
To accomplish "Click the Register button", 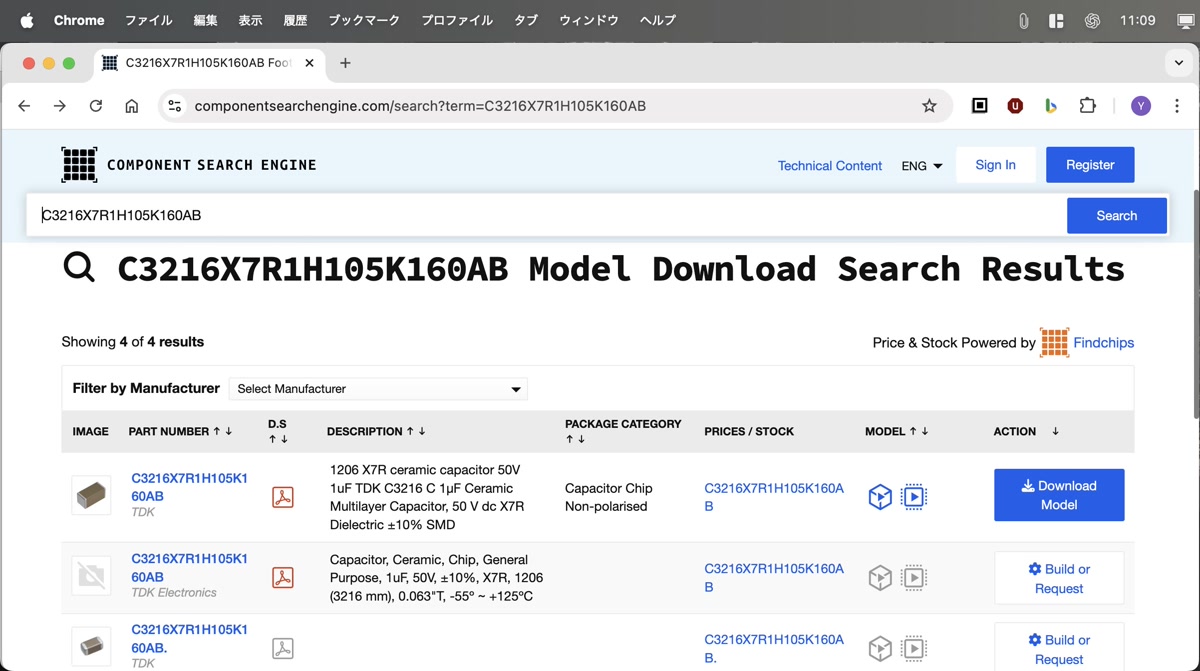I will [1090, 165].
